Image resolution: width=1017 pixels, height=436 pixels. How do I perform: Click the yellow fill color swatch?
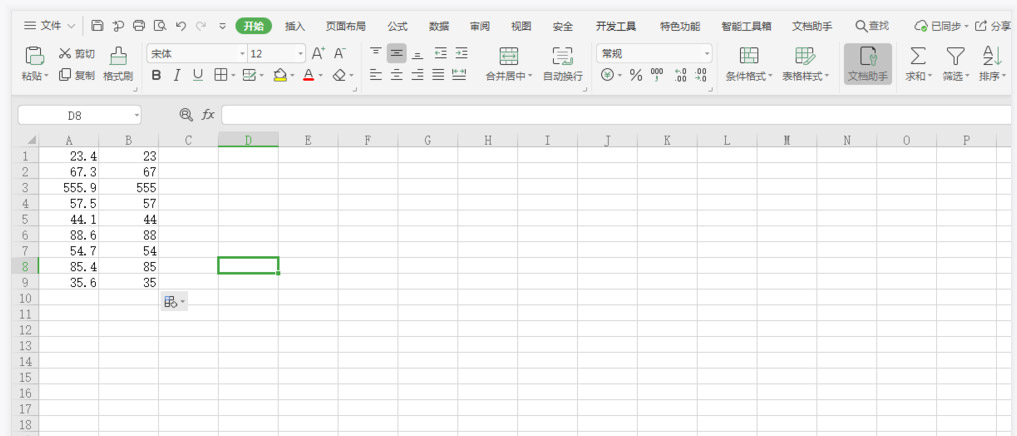point(280,75)
